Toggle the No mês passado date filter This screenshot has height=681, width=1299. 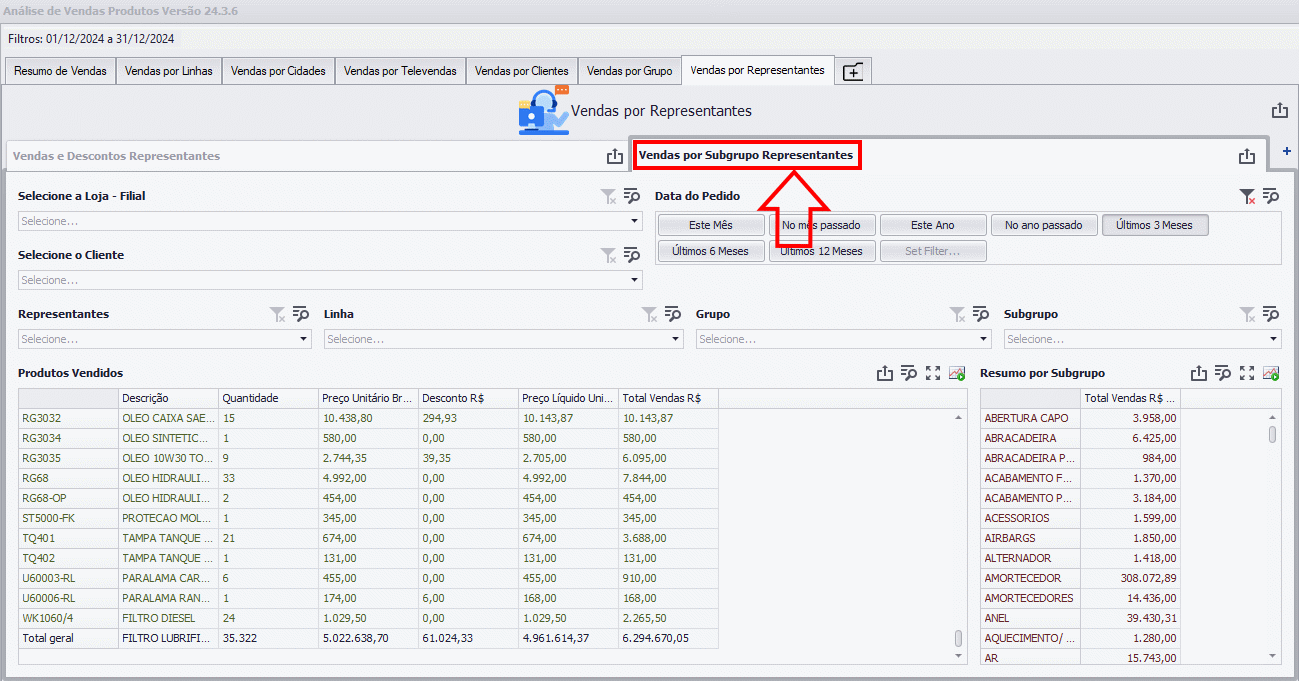click(x=822, y=225)
